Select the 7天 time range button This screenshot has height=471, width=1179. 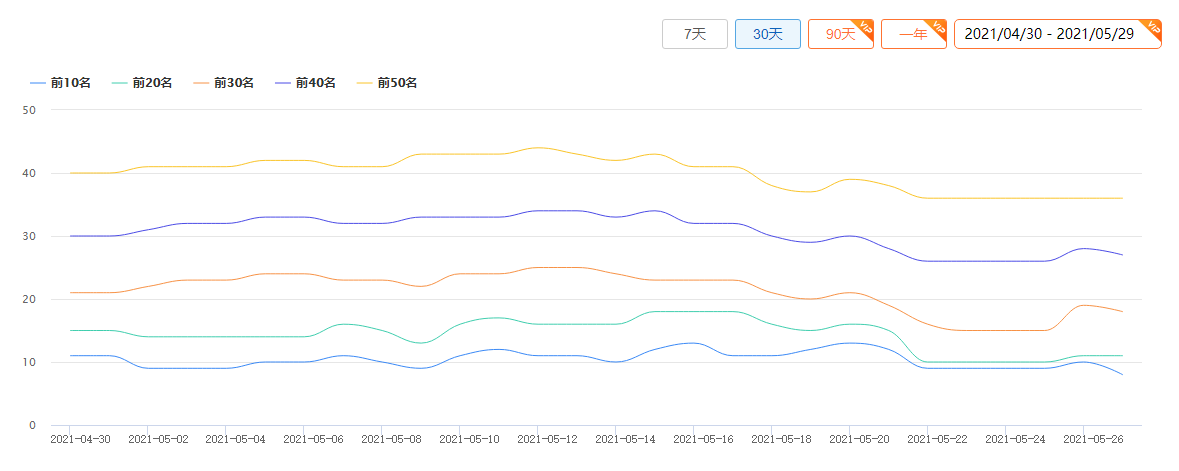[694, 34]
